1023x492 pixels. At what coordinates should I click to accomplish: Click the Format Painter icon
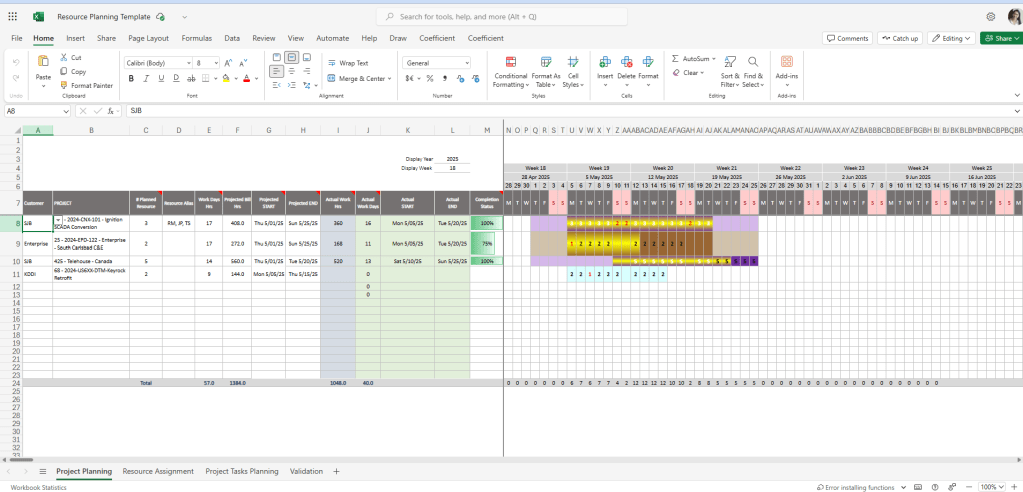pos(64,86)
